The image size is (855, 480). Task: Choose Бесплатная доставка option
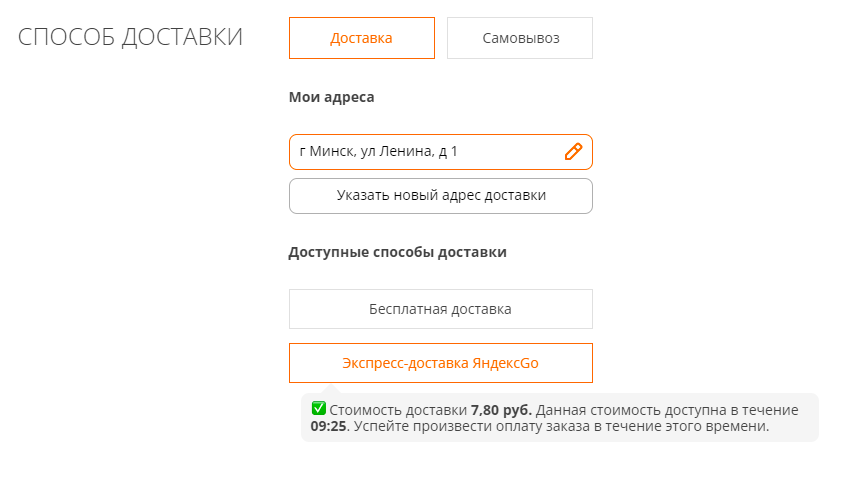point(440,309)
